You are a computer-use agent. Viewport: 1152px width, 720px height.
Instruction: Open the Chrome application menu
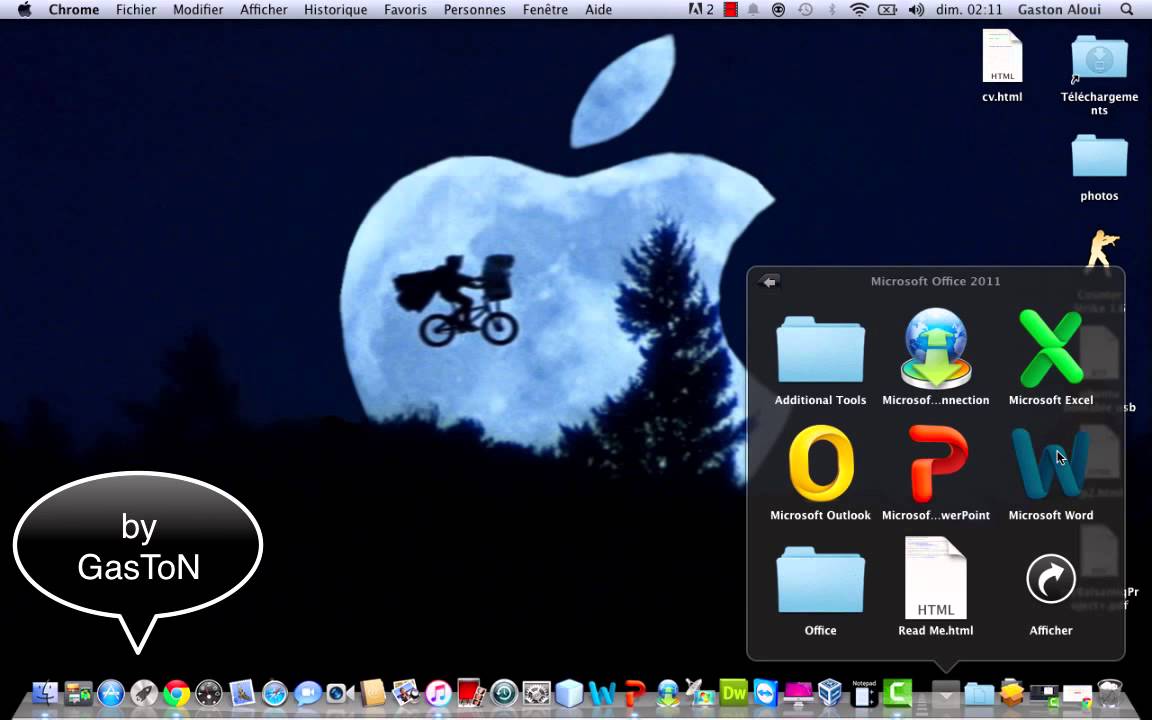point(73,10)
